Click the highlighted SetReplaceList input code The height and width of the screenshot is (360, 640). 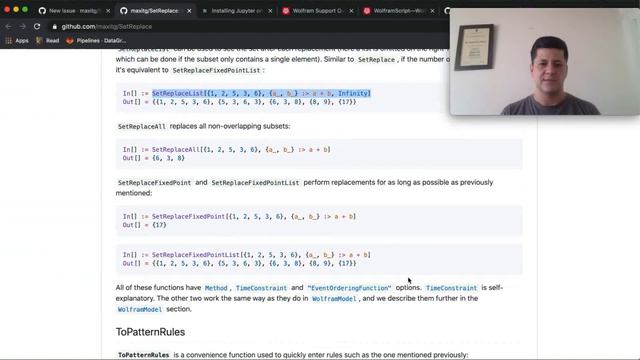(x=261, y=93)
